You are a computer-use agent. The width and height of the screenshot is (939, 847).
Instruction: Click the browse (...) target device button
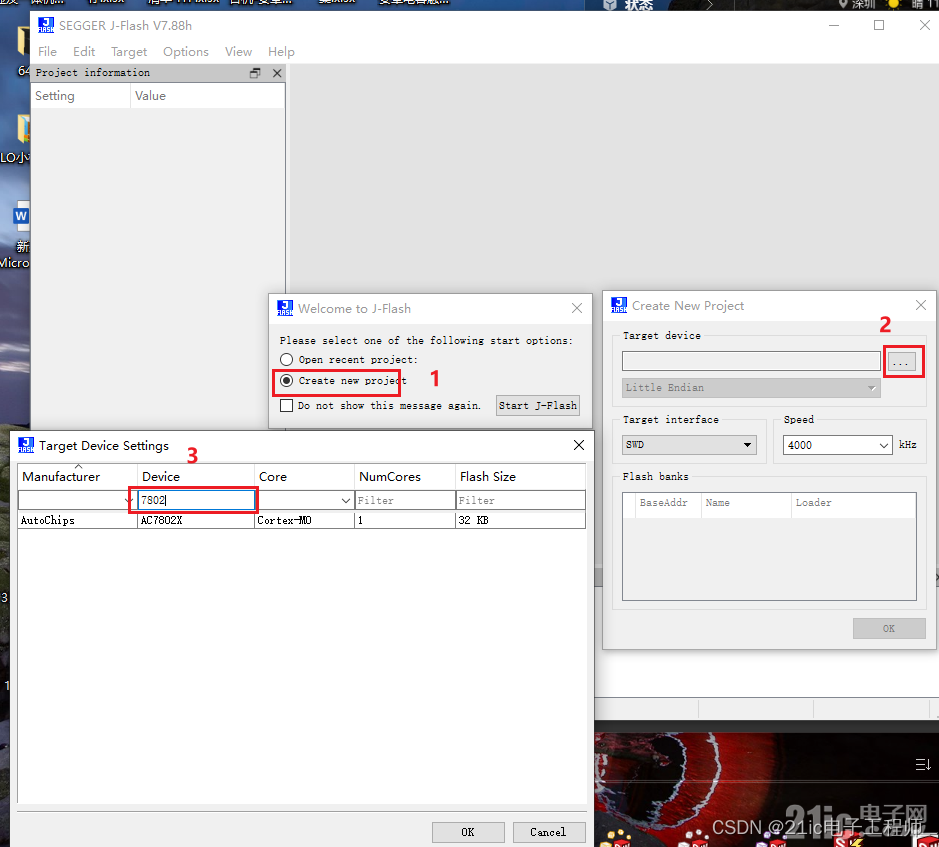click(x=901, y=362)
